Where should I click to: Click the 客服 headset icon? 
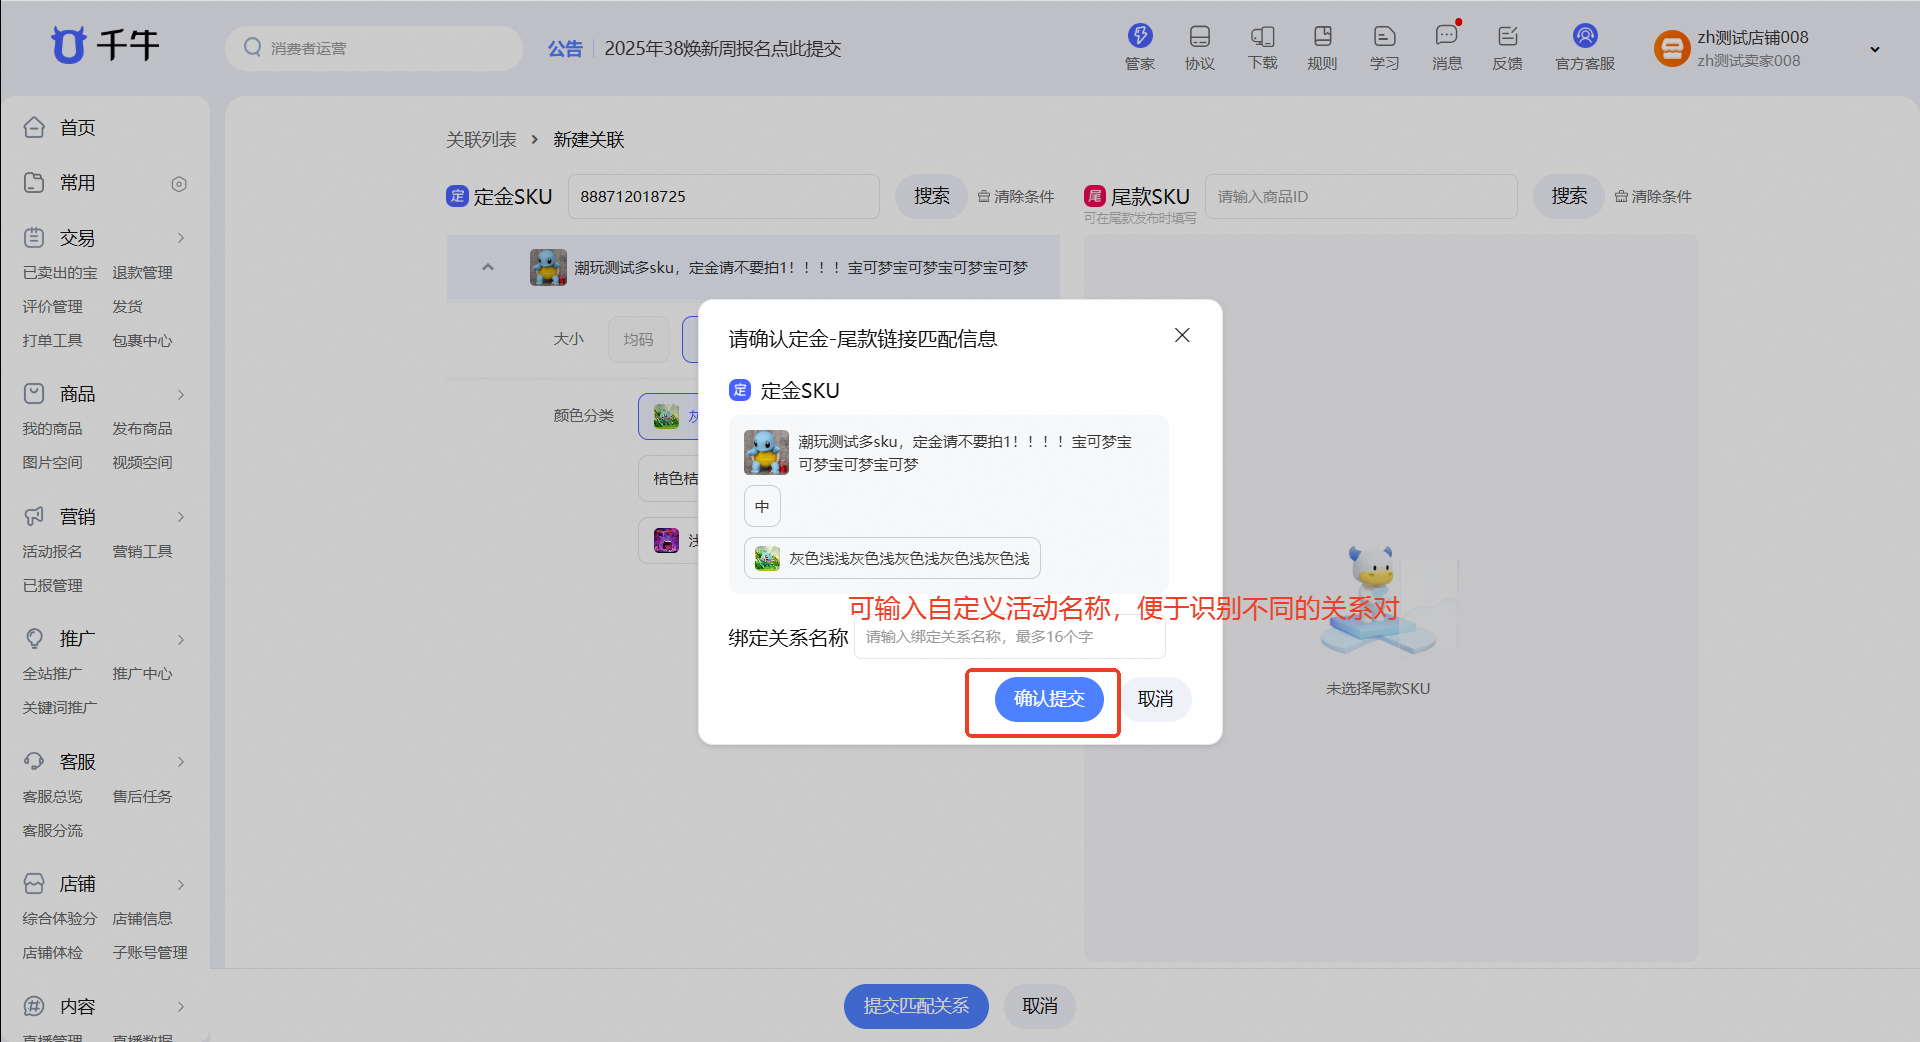[x=34, y=761]
